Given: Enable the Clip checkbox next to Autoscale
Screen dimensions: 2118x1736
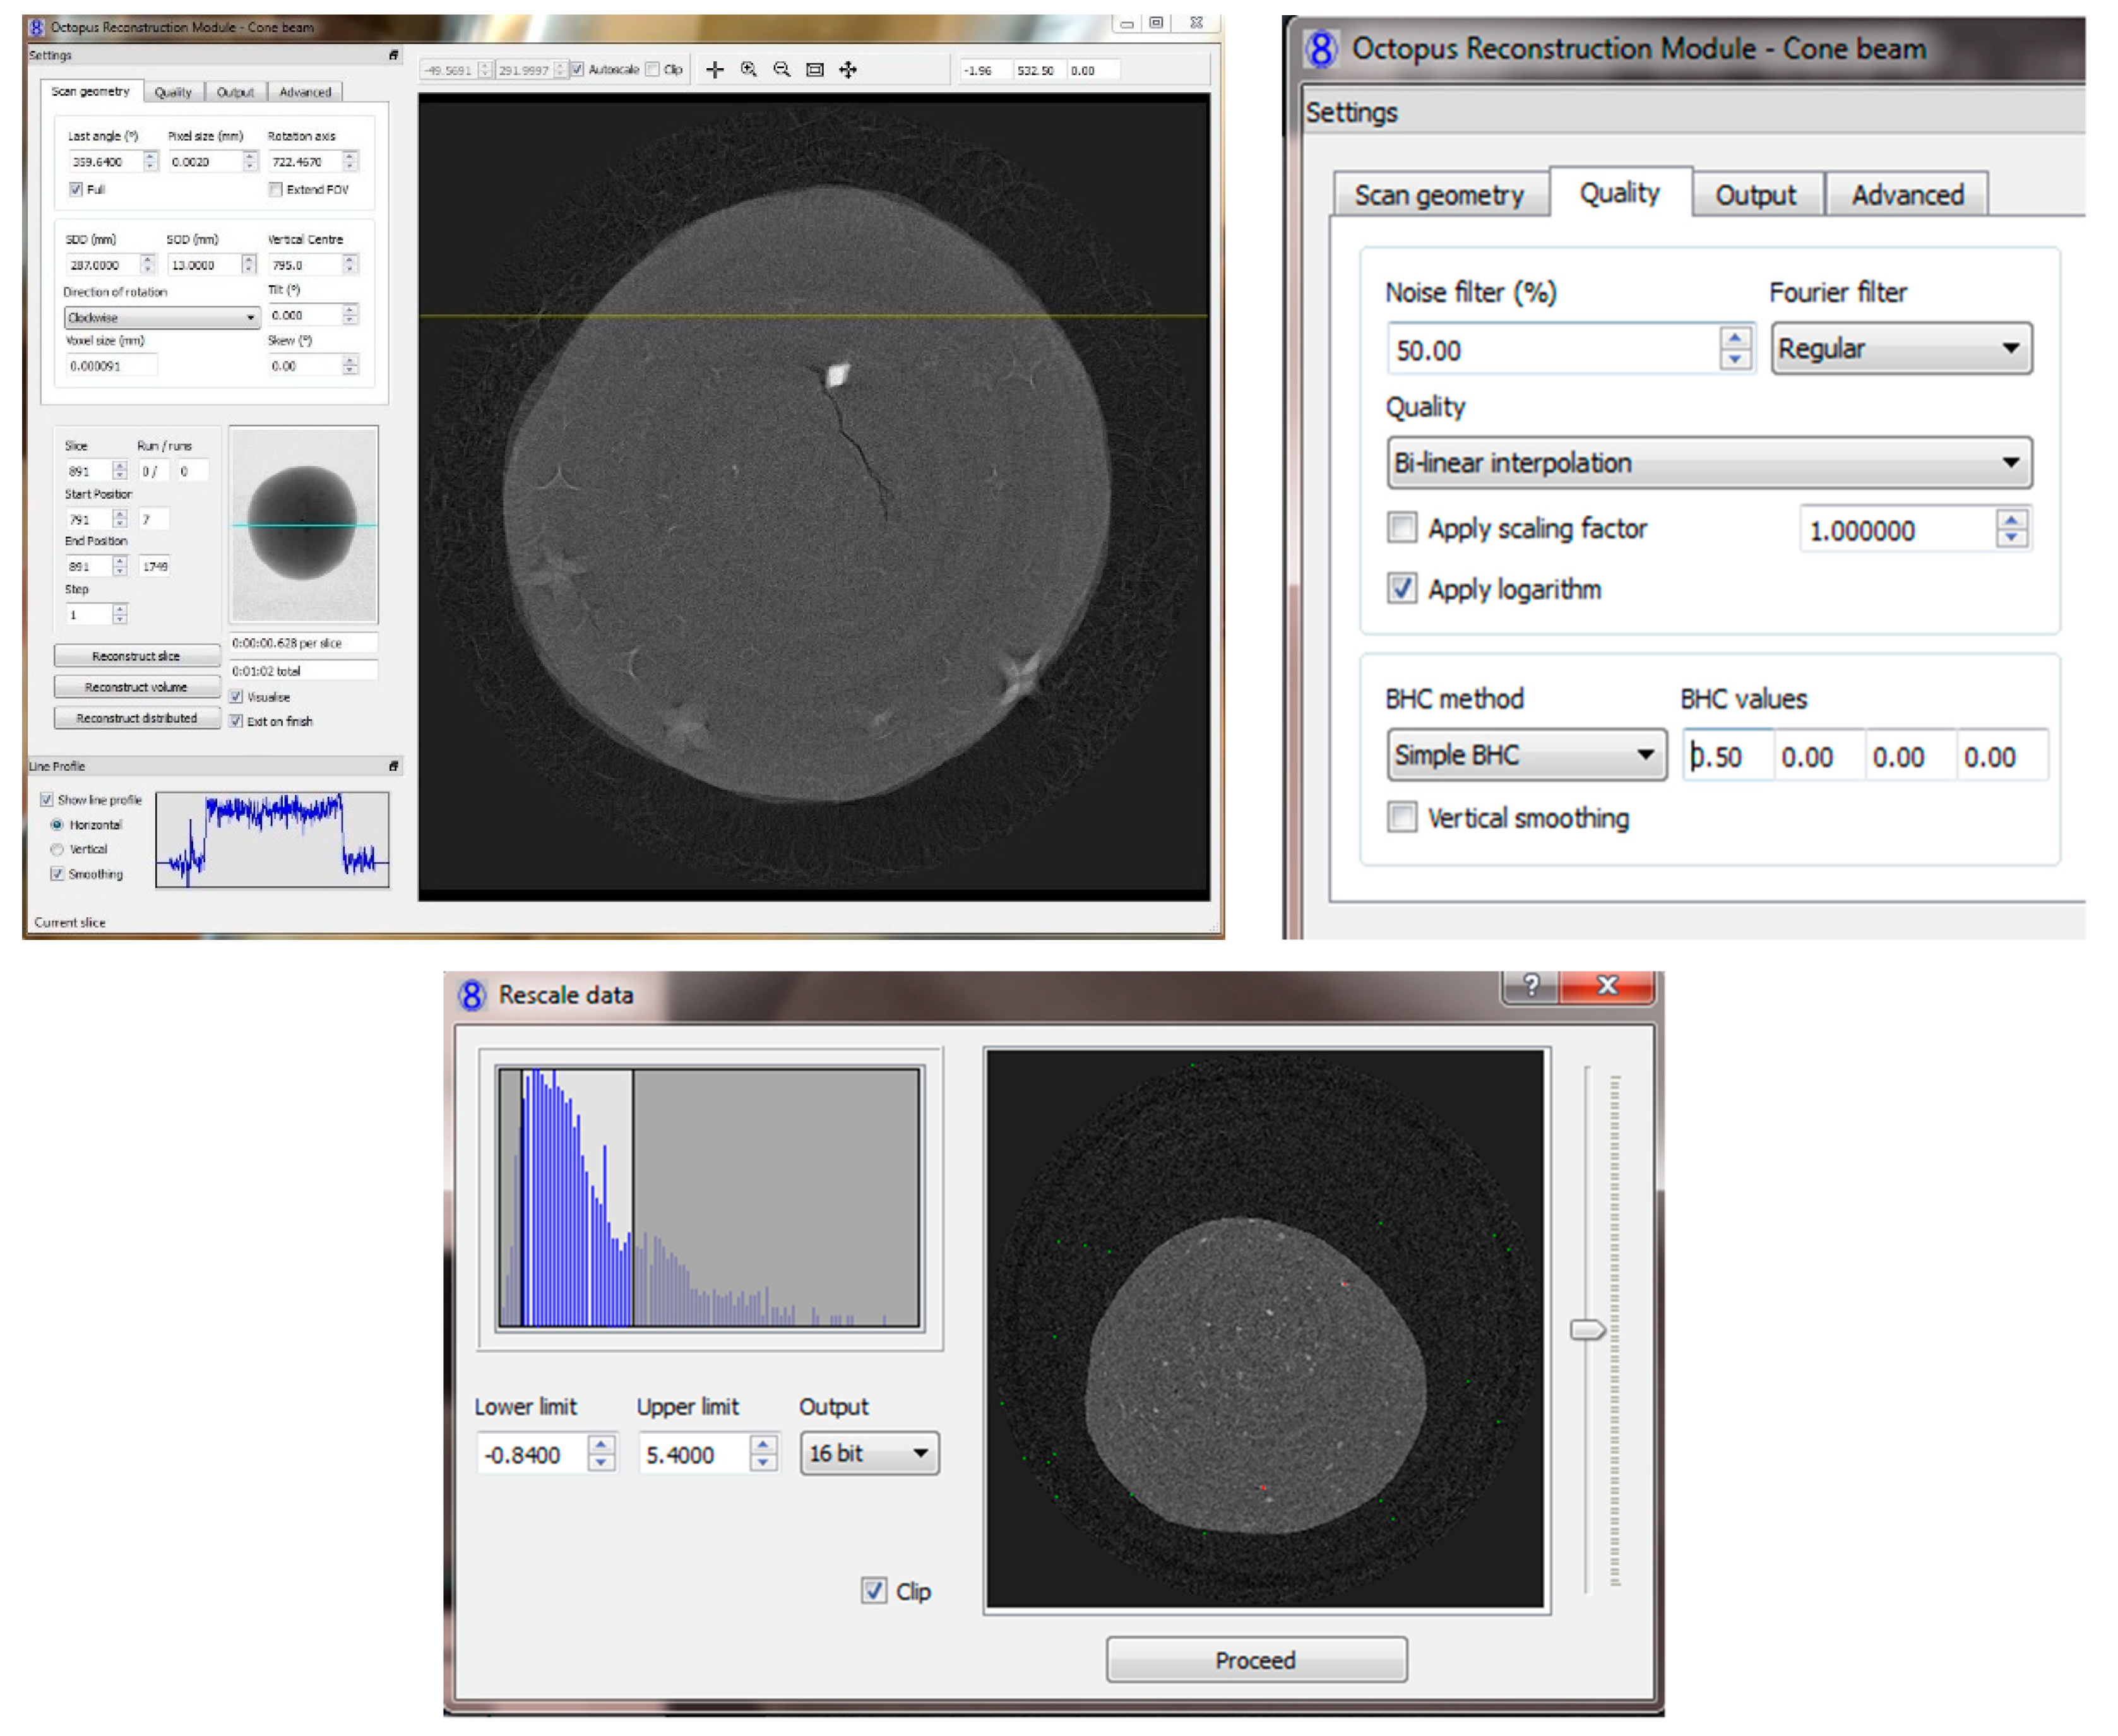Looking at the screenshot, I should [x=652, y=69].
